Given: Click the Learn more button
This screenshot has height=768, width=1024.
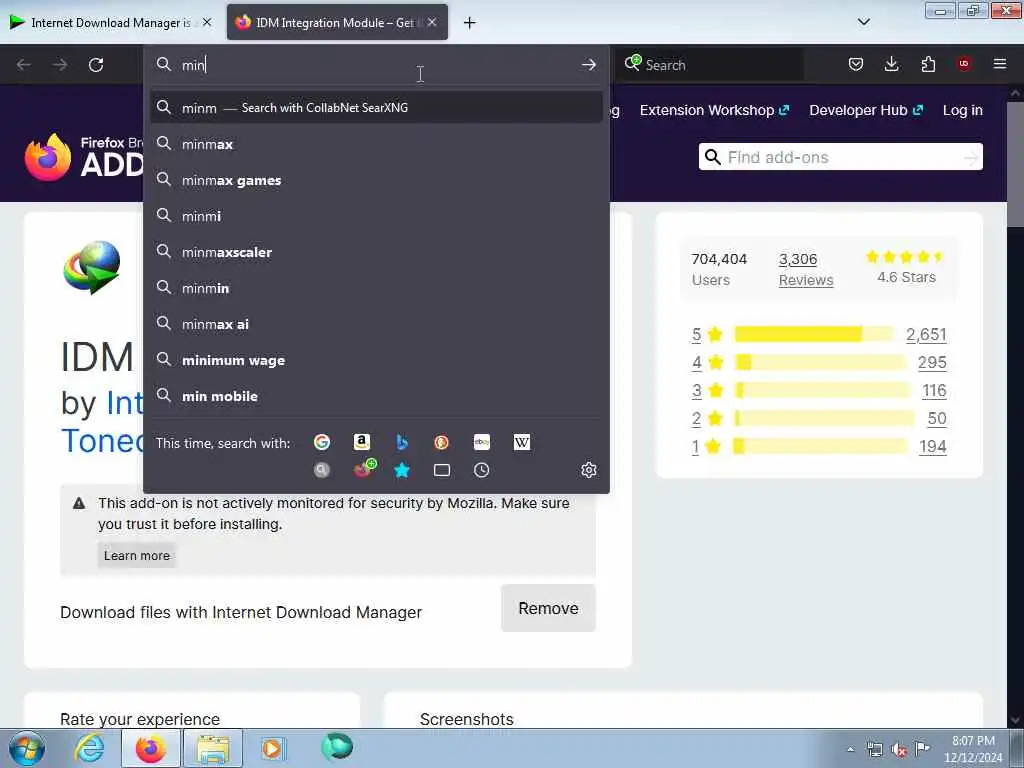Looking at the screenshot, I should (136, 556).
